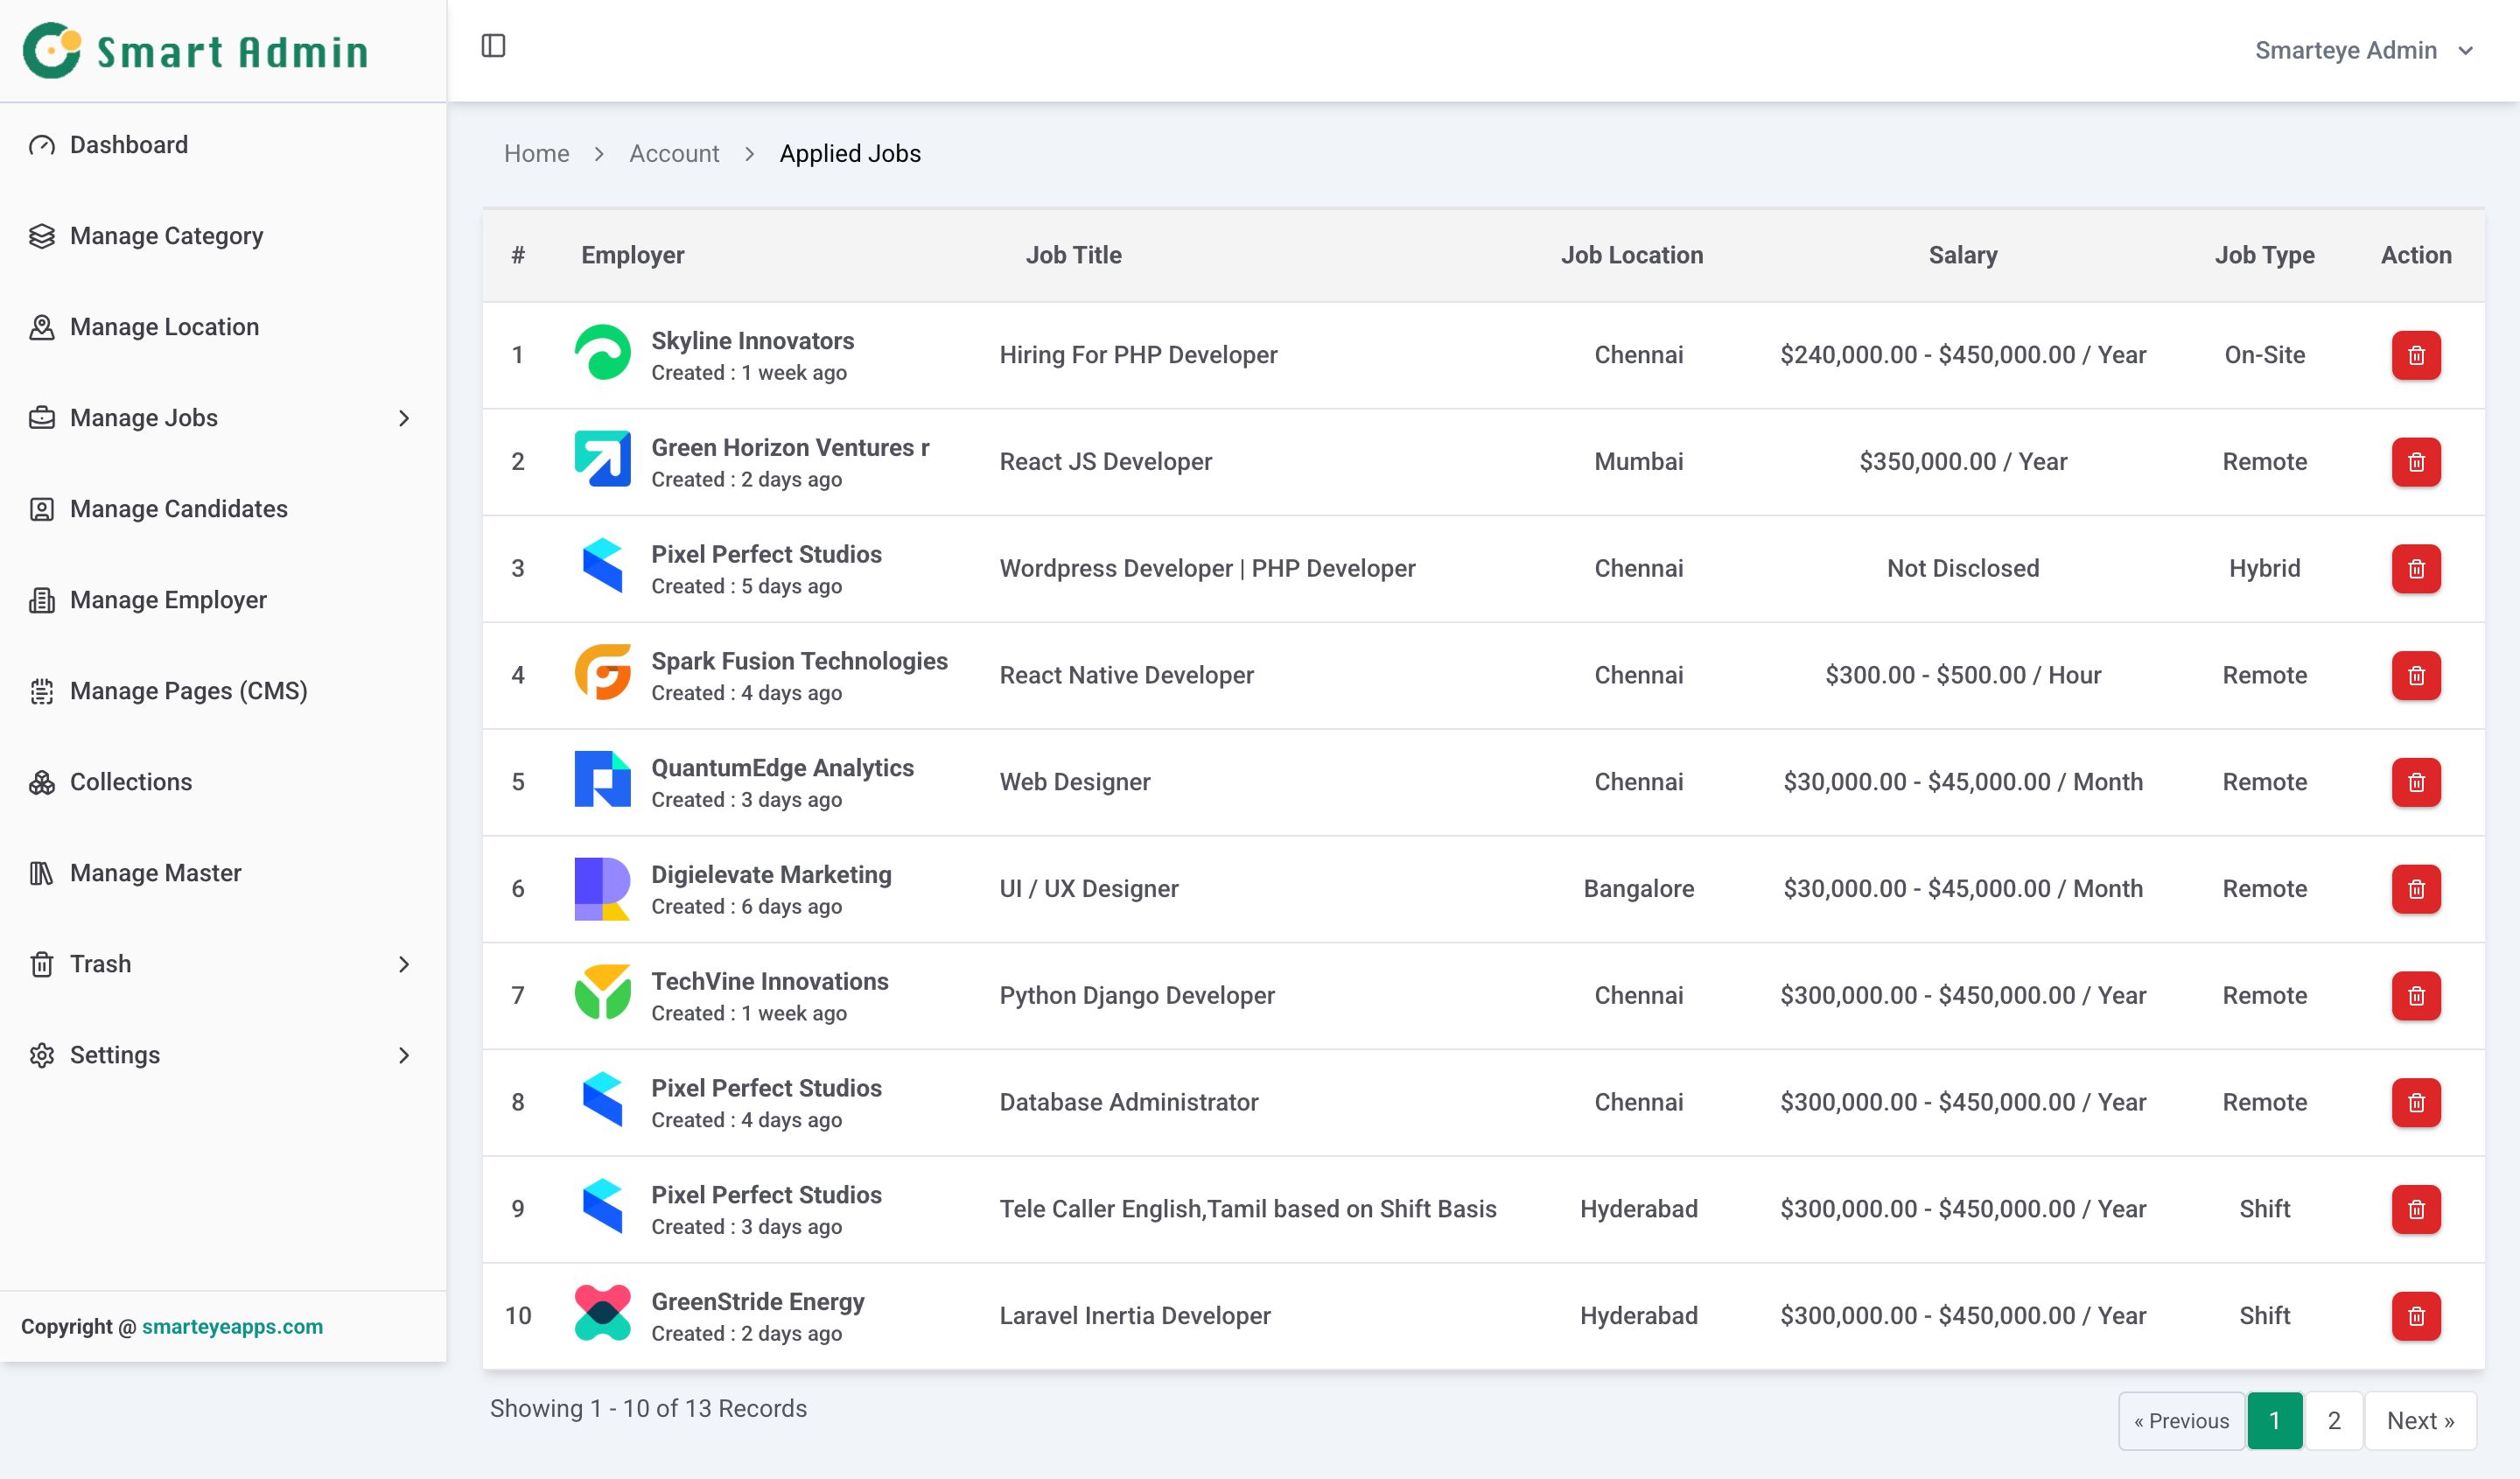
Task: Open Manage Candidates in sidebar
Action: click(x=178, y=509)
